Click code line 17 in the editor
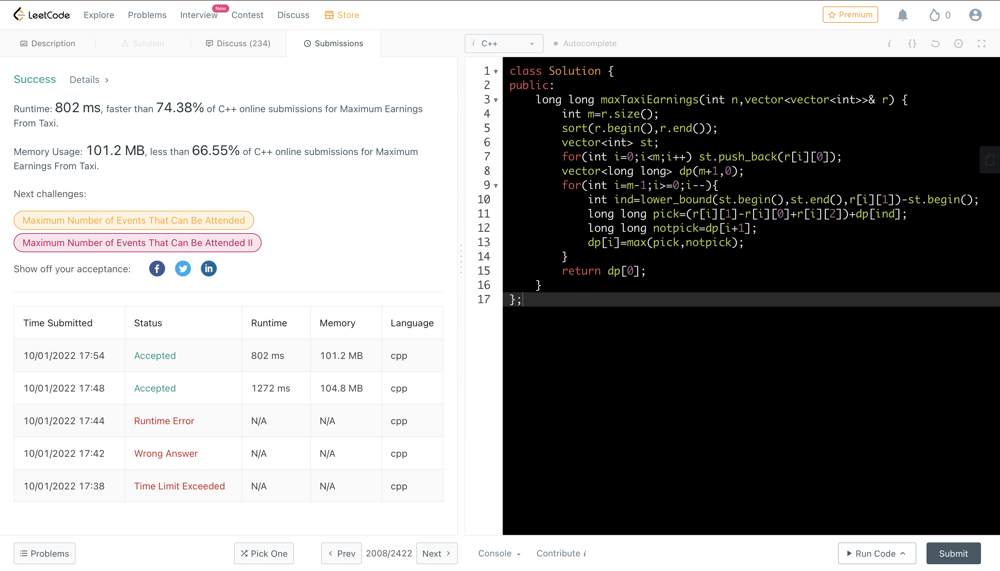This screenshot has height=571, width=1000. point(751,299)
